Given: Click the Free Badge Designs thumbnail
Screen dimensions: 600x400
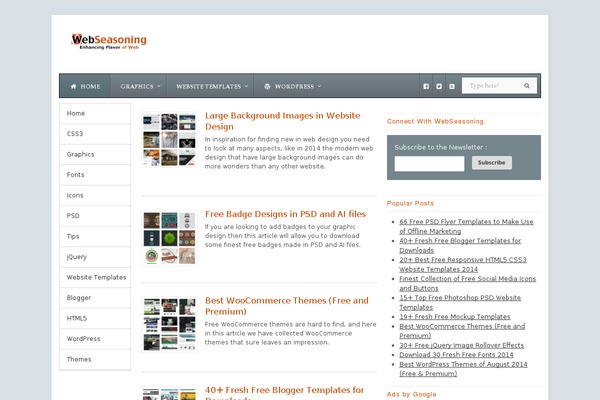Looking at the screenshot, I should 169,238.
